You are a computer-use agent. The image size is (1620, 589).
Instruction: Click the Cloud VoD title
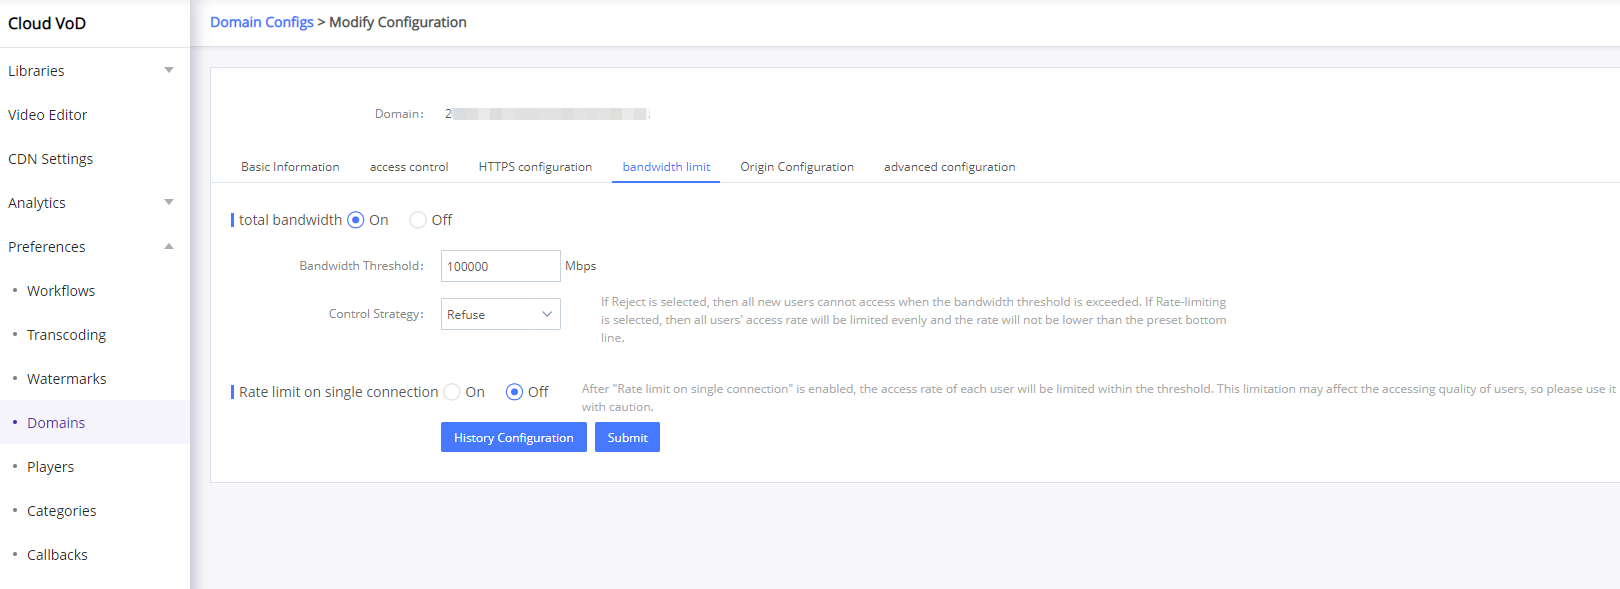(47, 23)
